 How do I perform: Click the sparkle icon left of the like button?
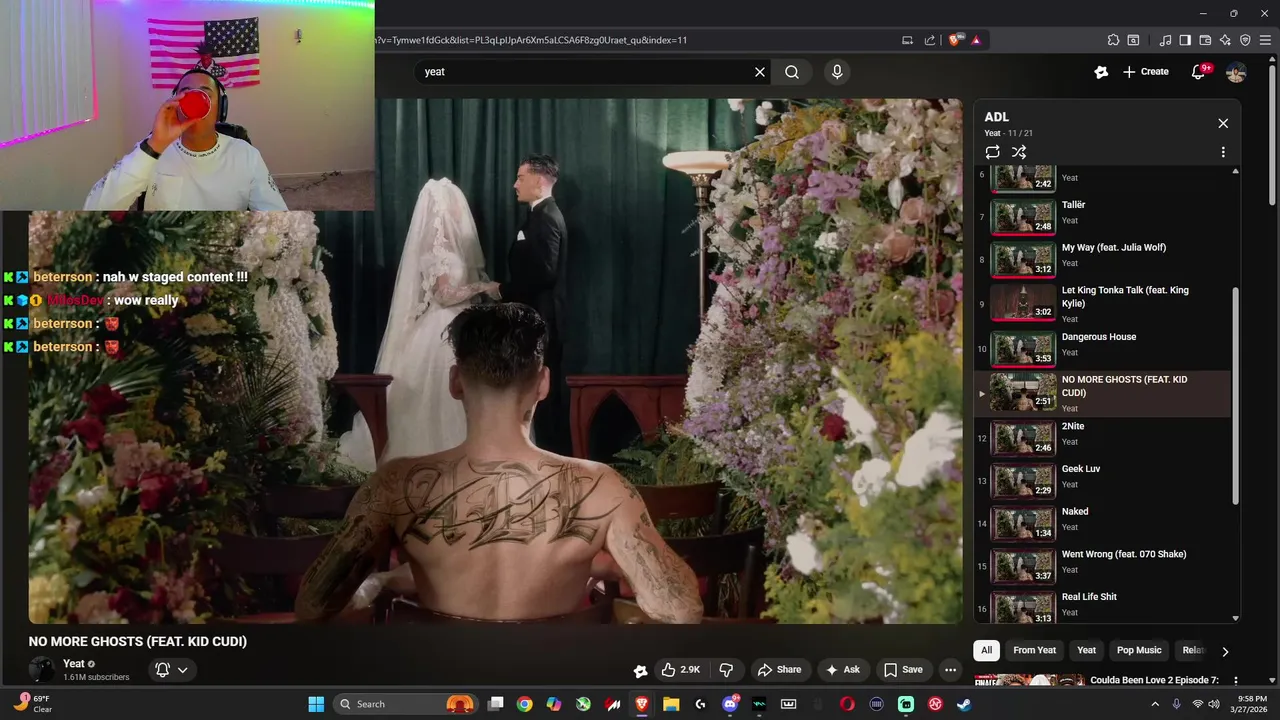640,670
